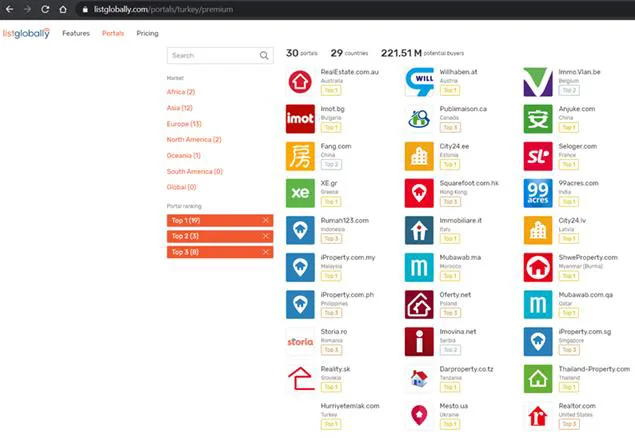
Task: Select the Thailand-Property.com green logo
Action: point(538,378)
